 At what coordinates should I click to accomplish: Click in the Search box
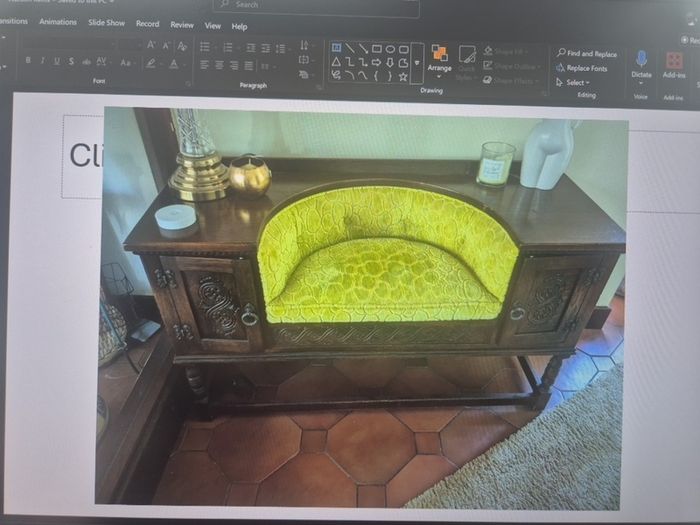[x=316, y=6]
